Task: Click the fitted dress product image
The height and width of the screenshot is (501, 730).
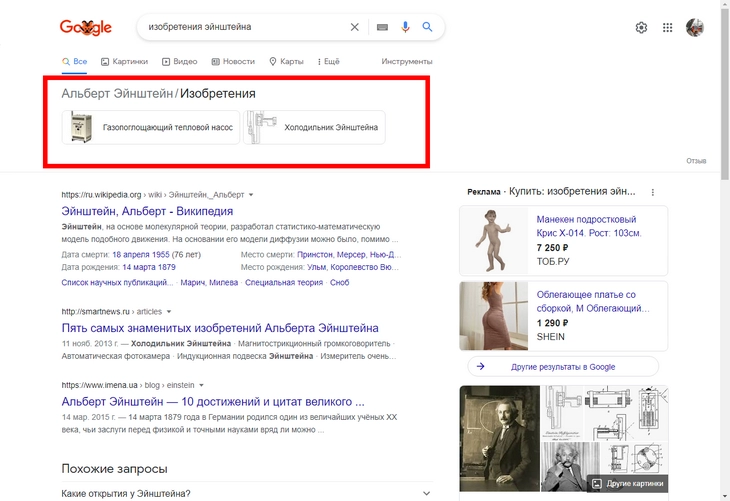Action: 493,316
